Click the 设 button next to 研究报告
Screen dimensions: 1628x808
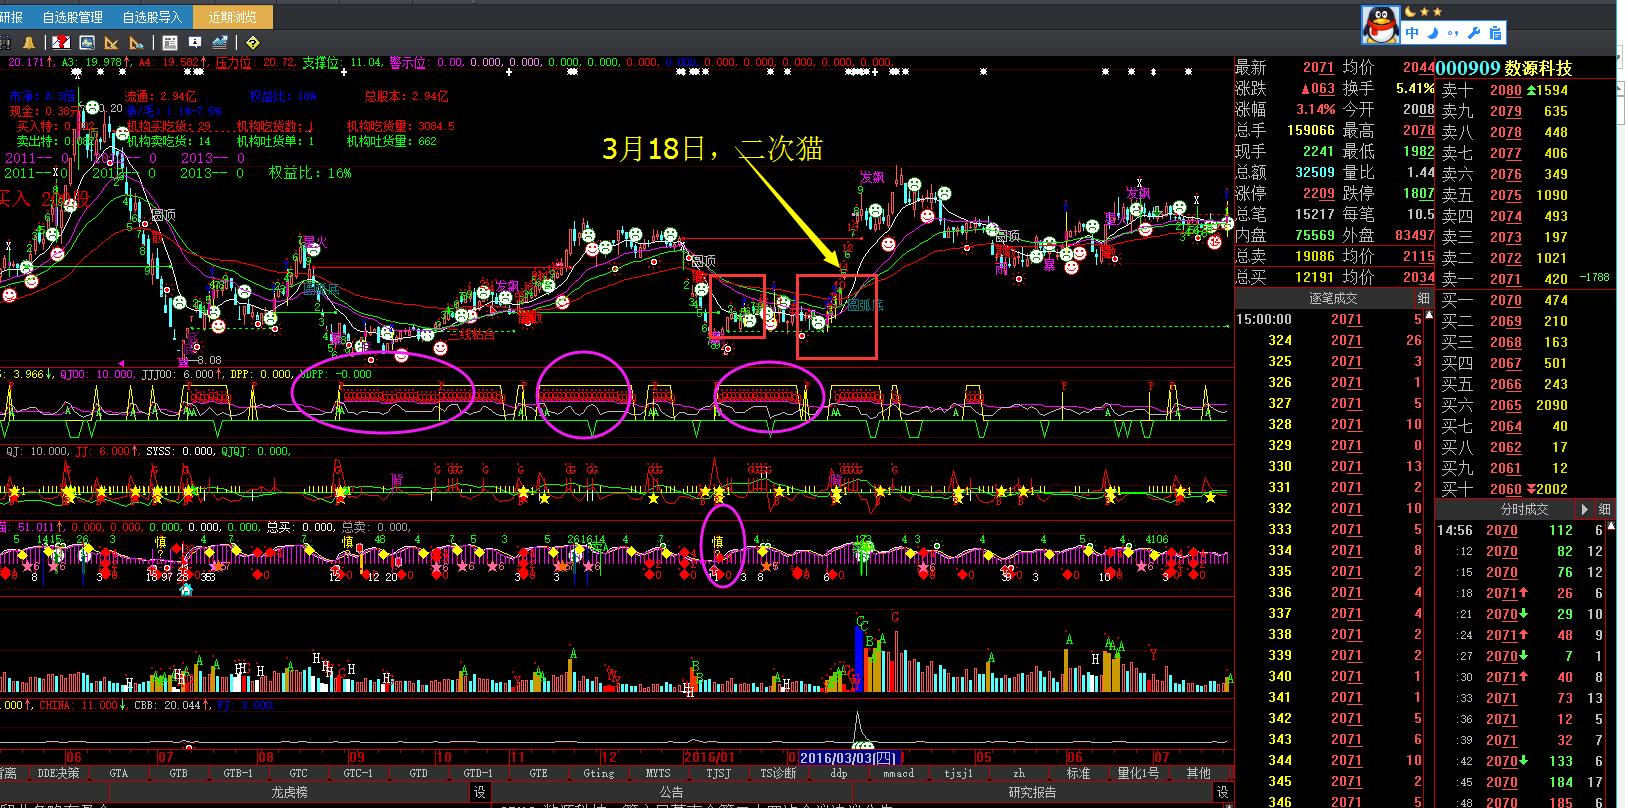(1222, 792)
